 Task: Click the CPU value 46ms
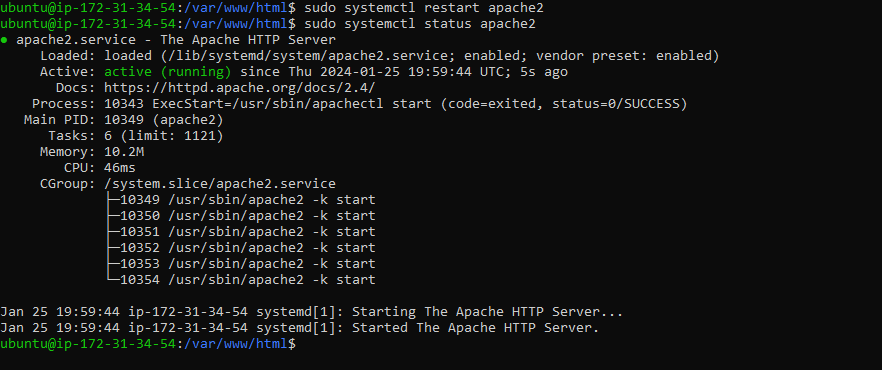point(120,168)
